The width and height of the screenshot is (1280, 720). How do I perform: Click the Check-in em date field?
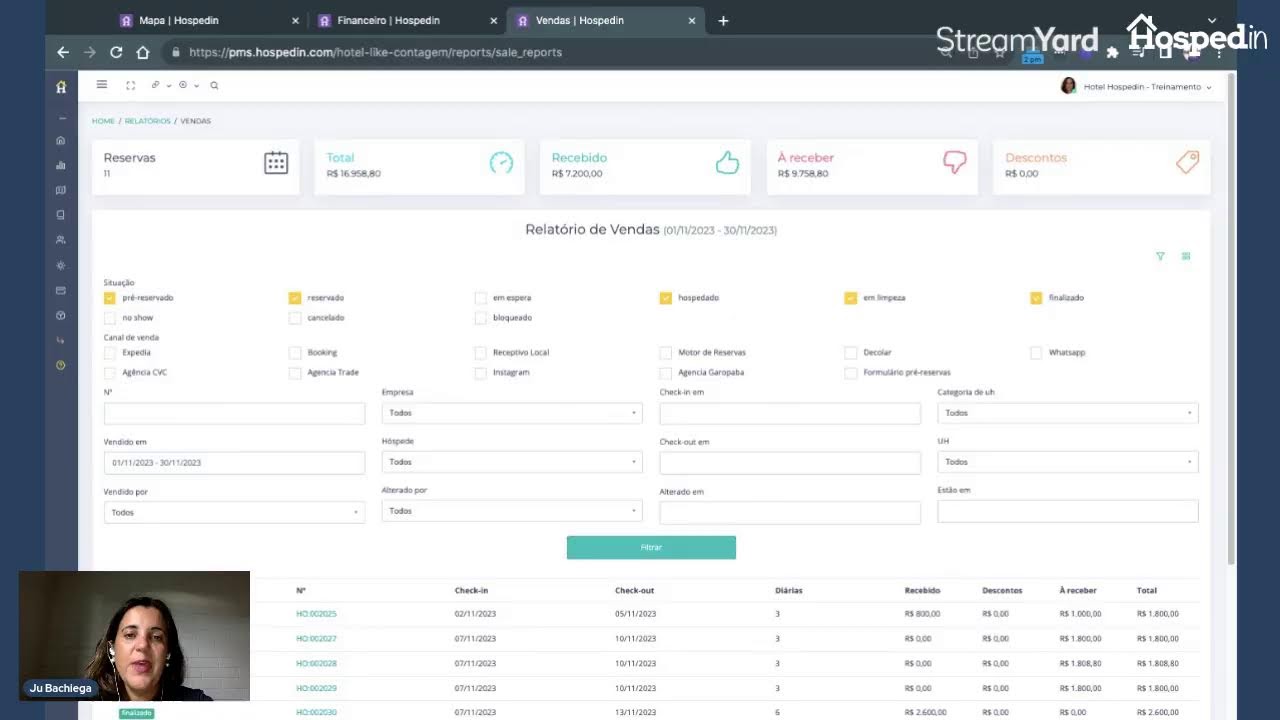[x=790, y=413]
